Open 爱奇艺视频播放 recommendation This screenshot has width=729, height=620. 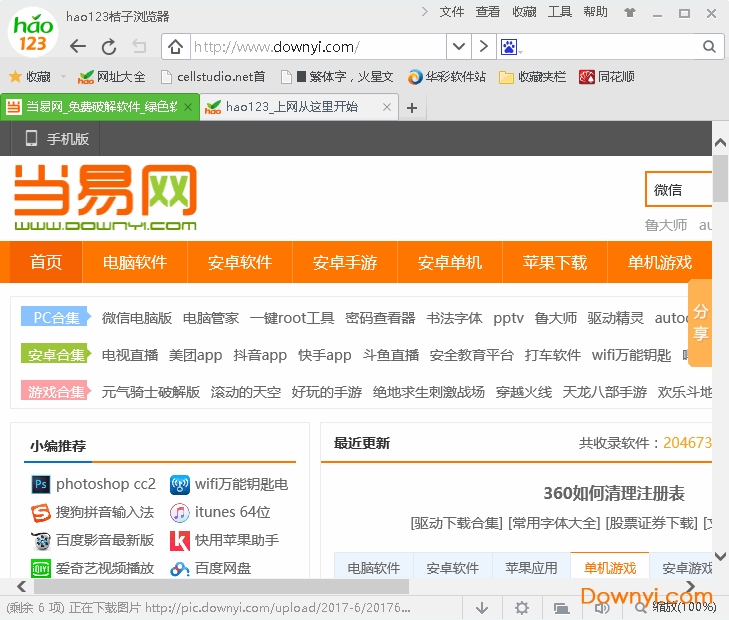[92, 568]
